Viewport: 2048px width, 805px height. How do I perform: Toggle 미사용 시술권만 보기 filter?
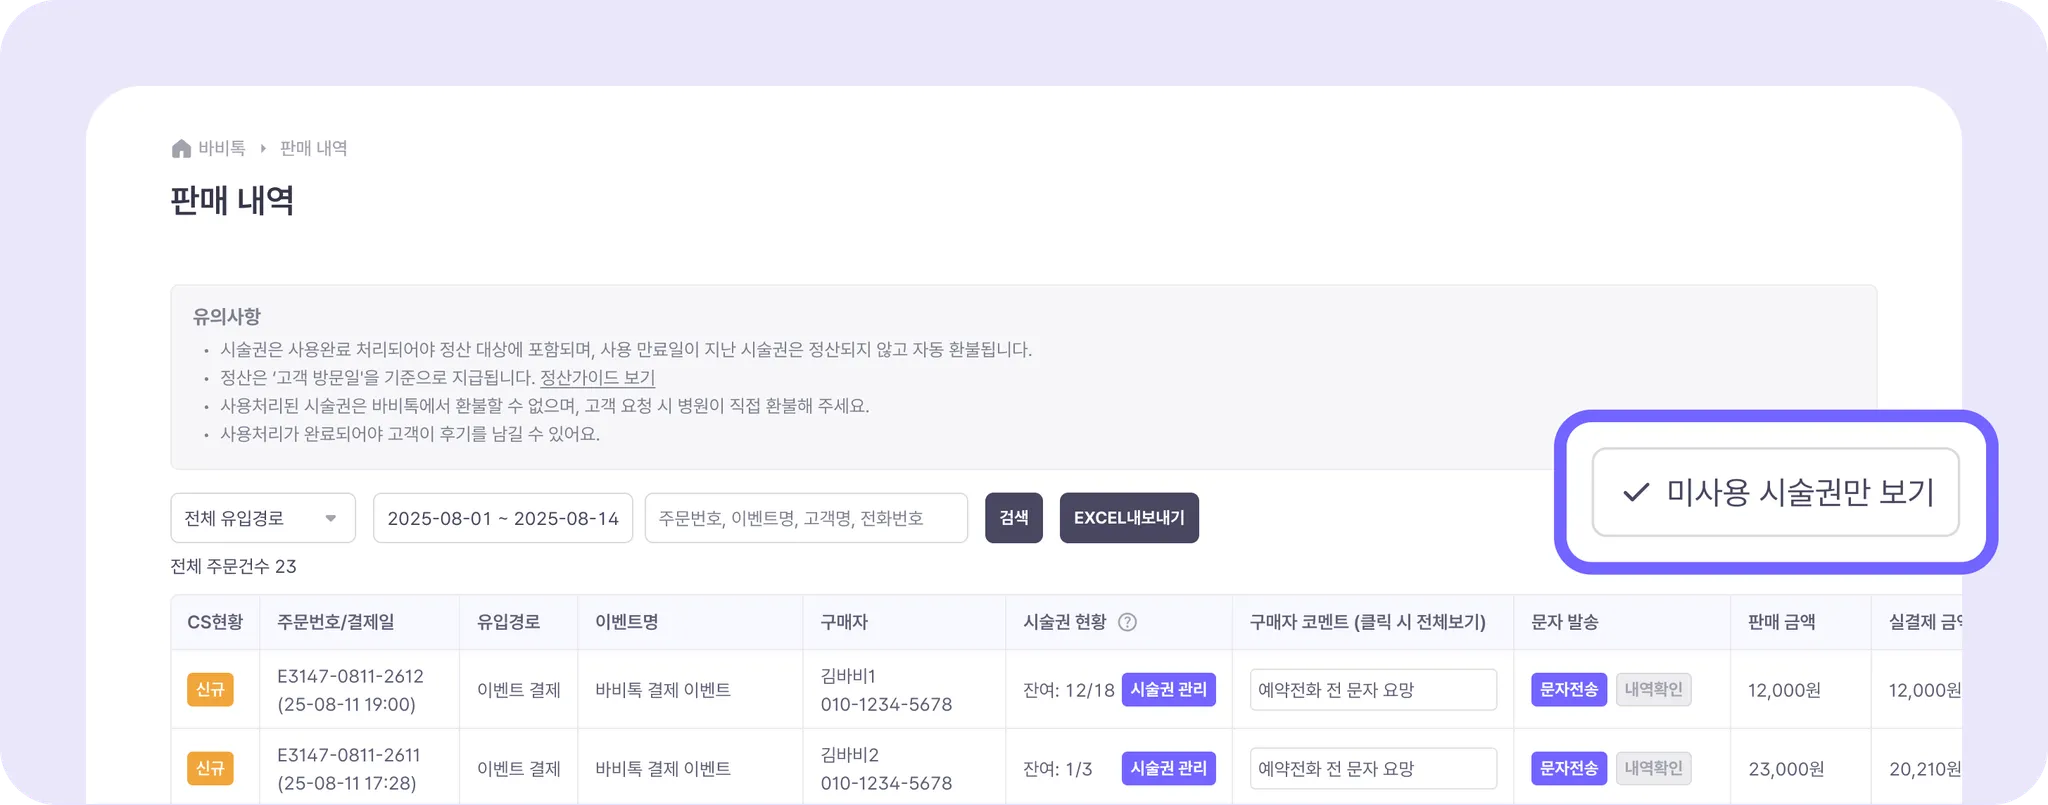(1775, 492)
